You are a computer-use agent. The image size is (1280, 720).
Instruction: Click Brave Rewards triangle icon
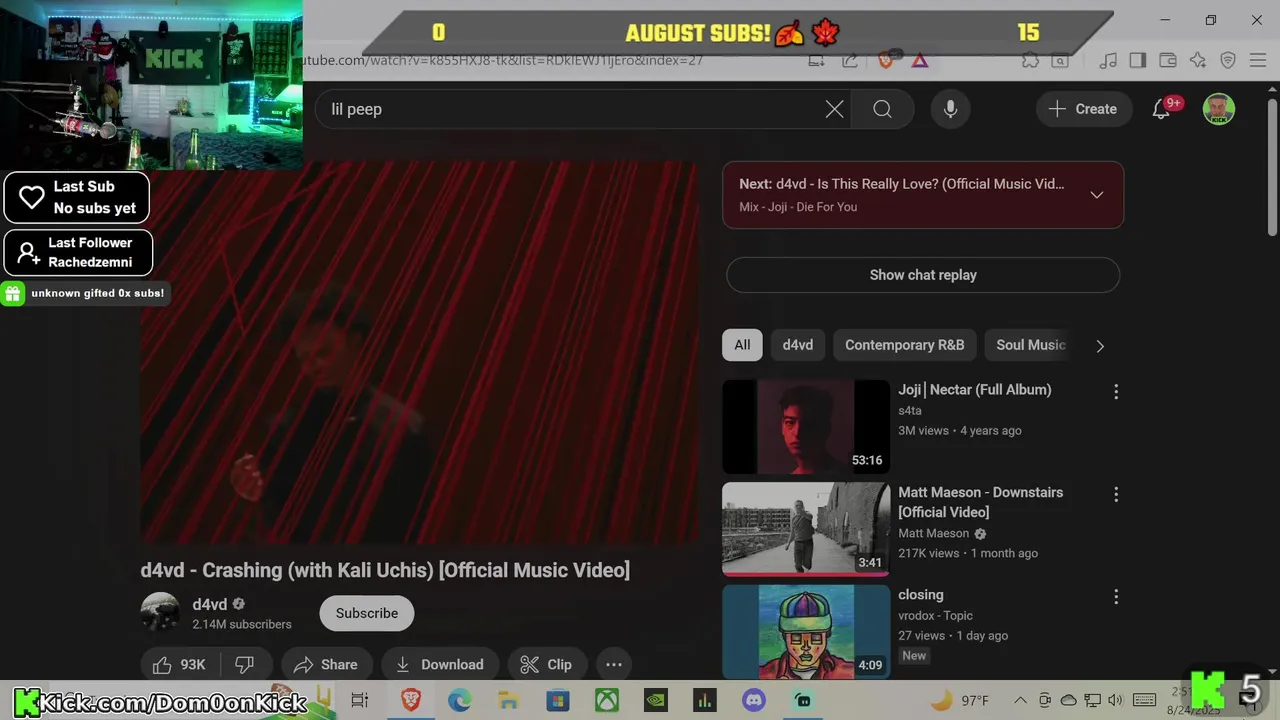pos(920,60)
